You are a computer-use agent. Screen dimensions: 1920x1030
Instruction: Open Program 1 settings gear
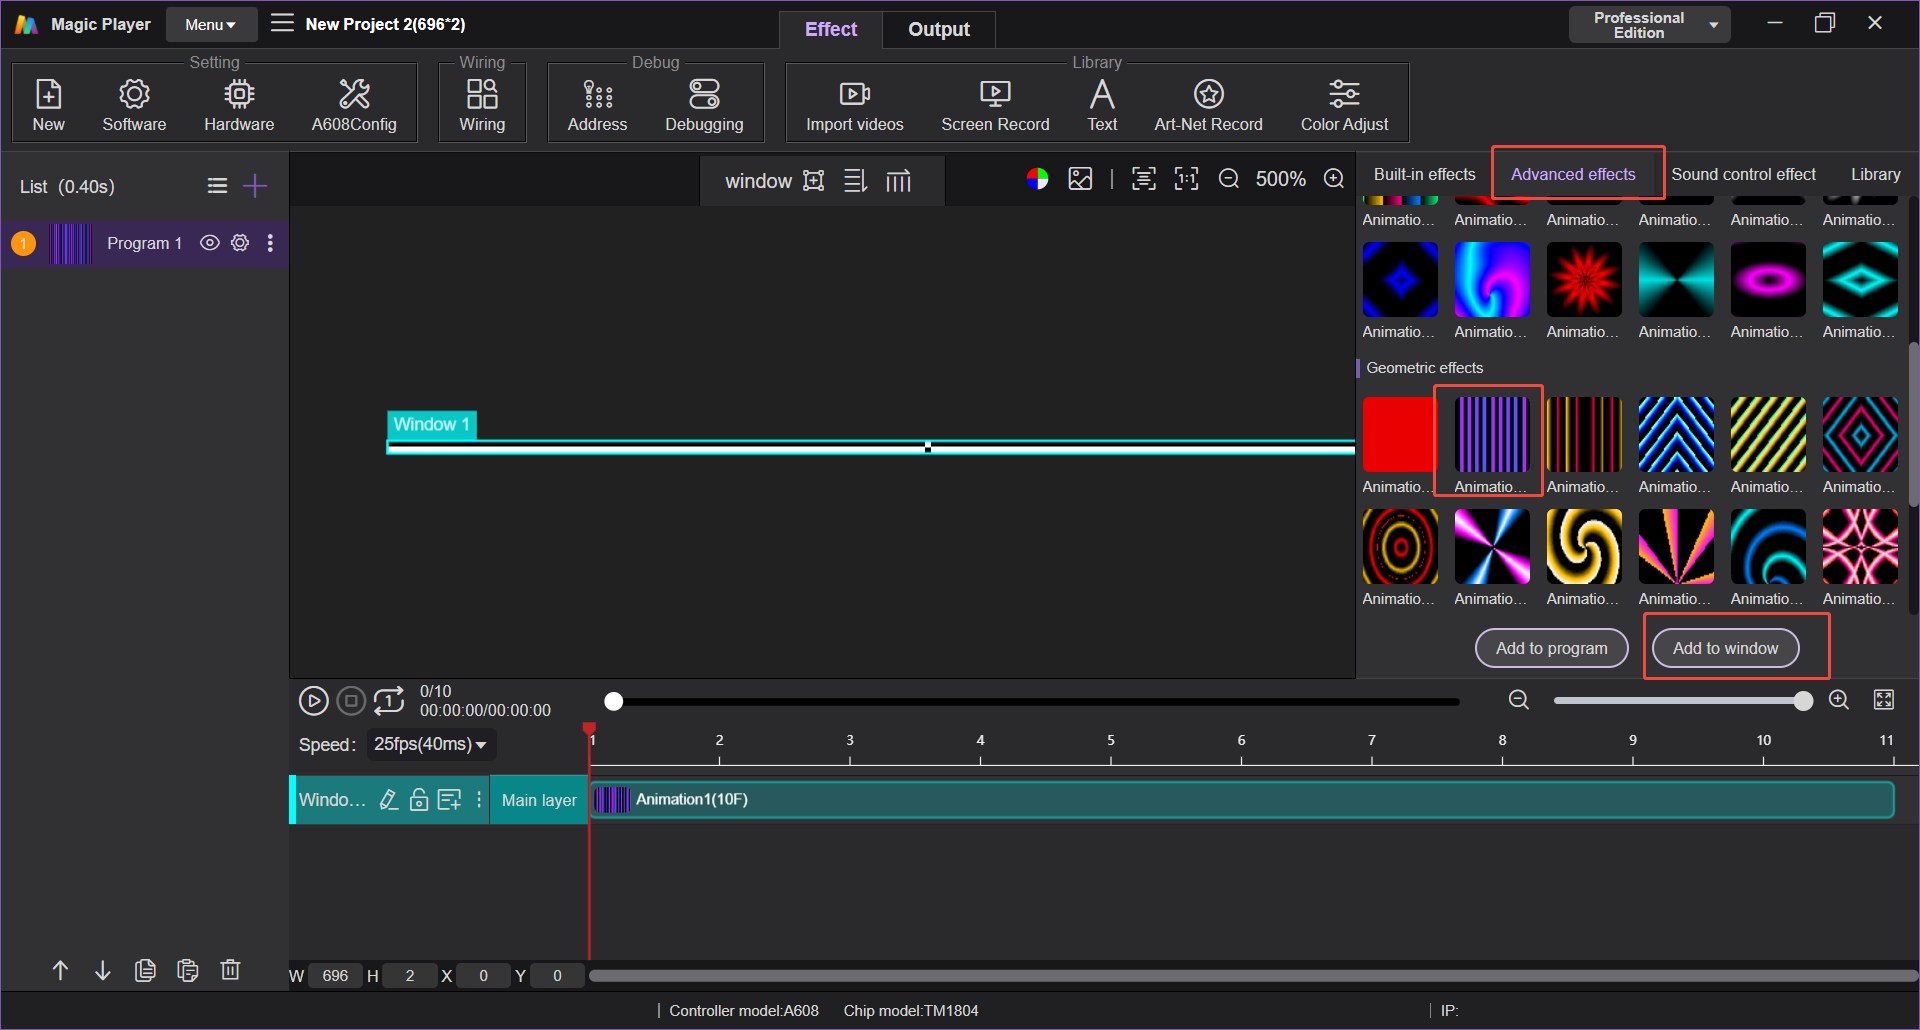(x=240, y=243)
